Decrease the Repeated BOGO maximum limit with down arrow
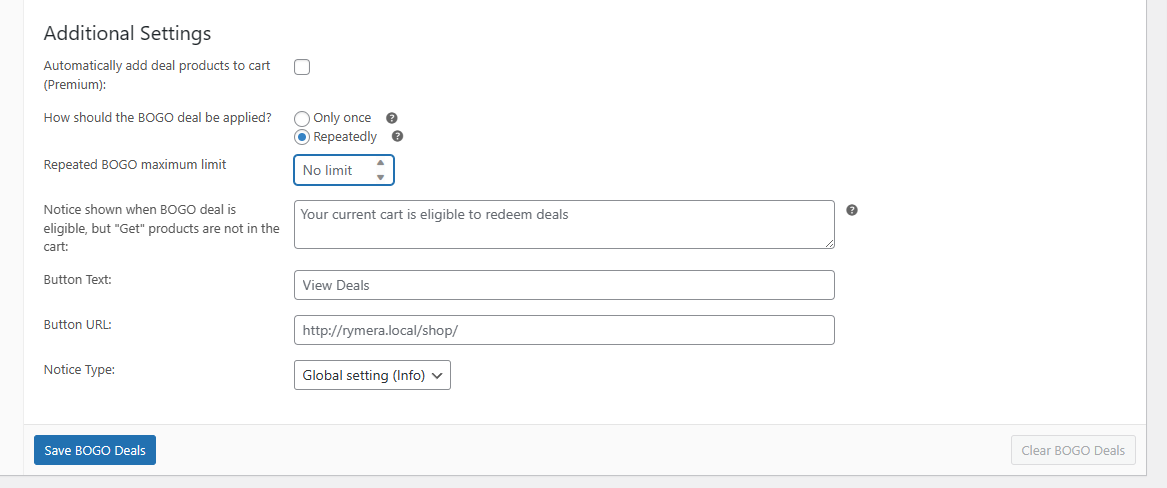 (x=380, y=177)
